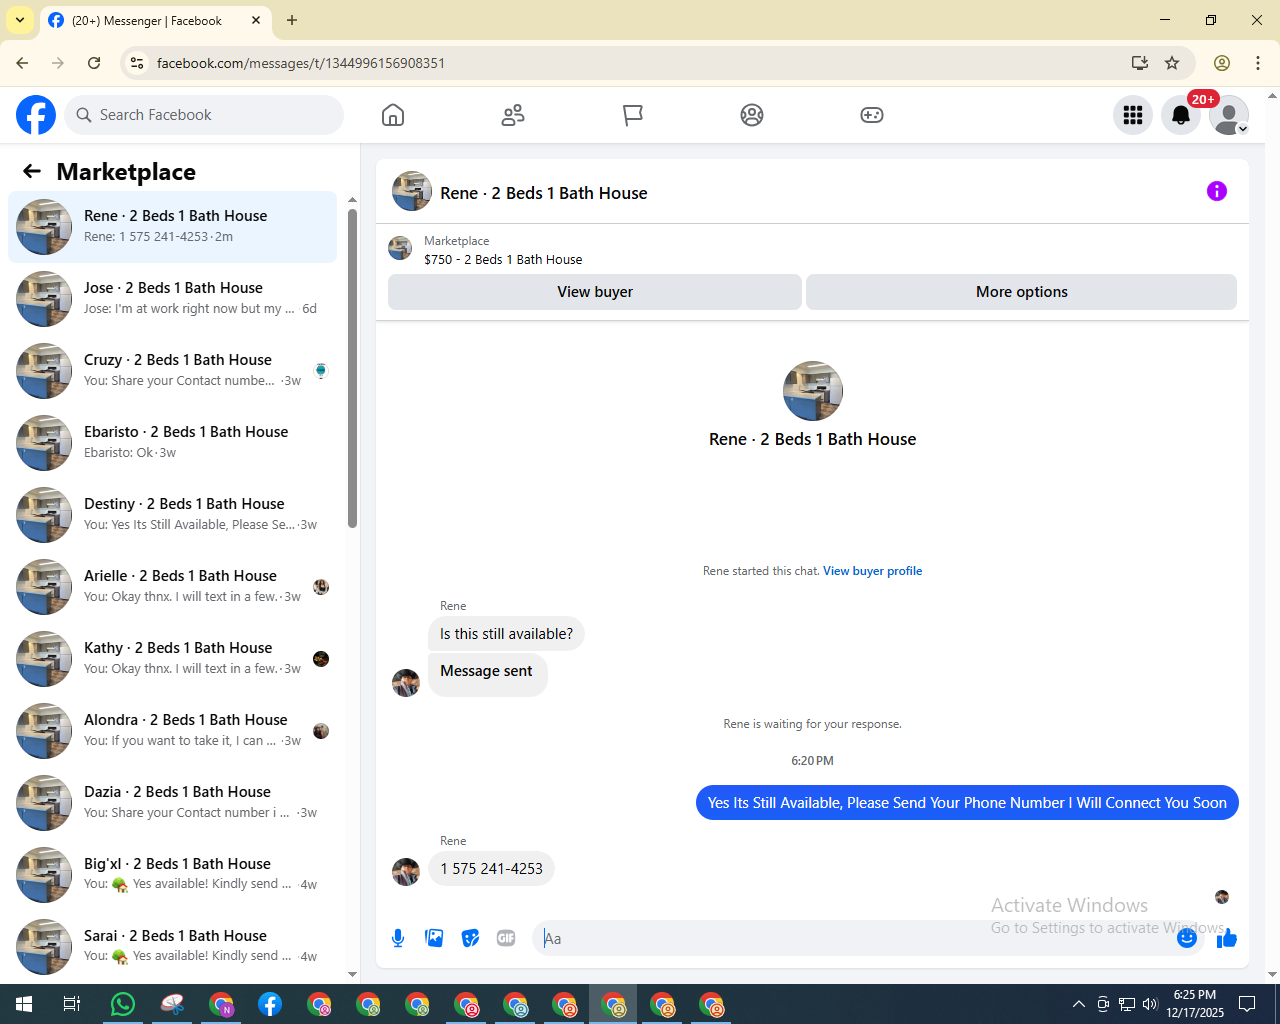Select Jose conversation in the list

click(x=172, y=299)
